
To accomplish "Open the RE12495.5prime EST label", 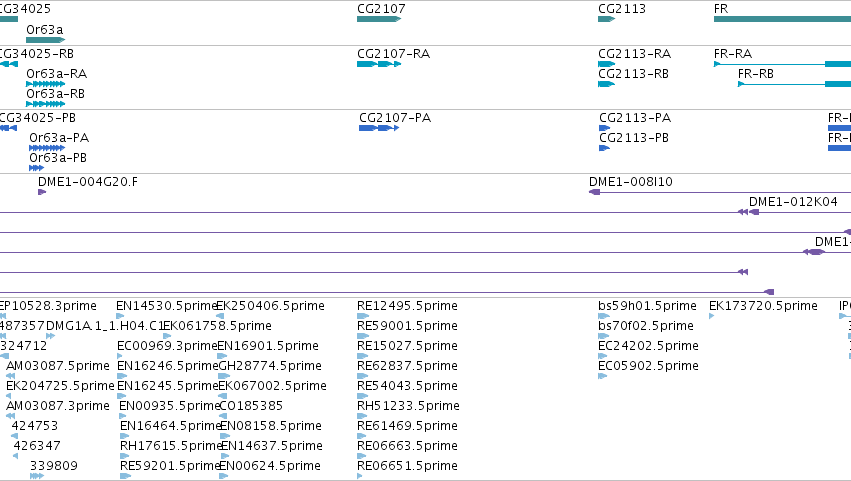I will click(407, 306).
